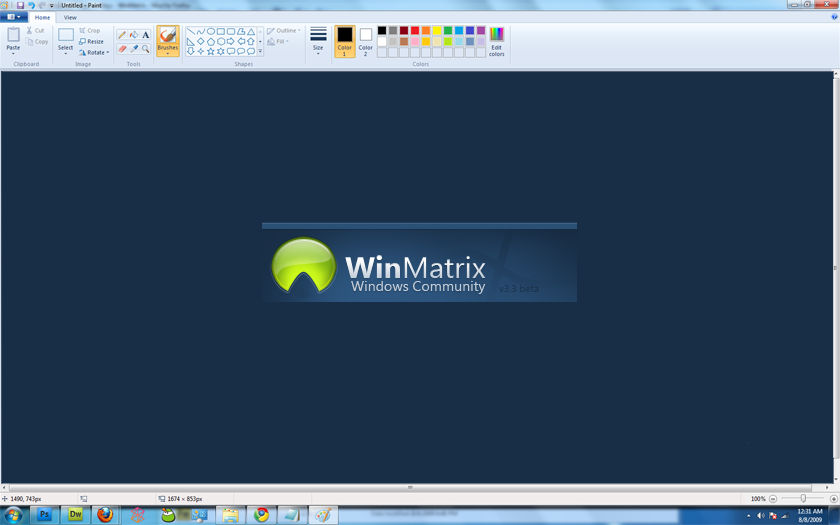840x525 pixels.
Task: Click the horizontal scrollbar thumb
Action: 410,488
